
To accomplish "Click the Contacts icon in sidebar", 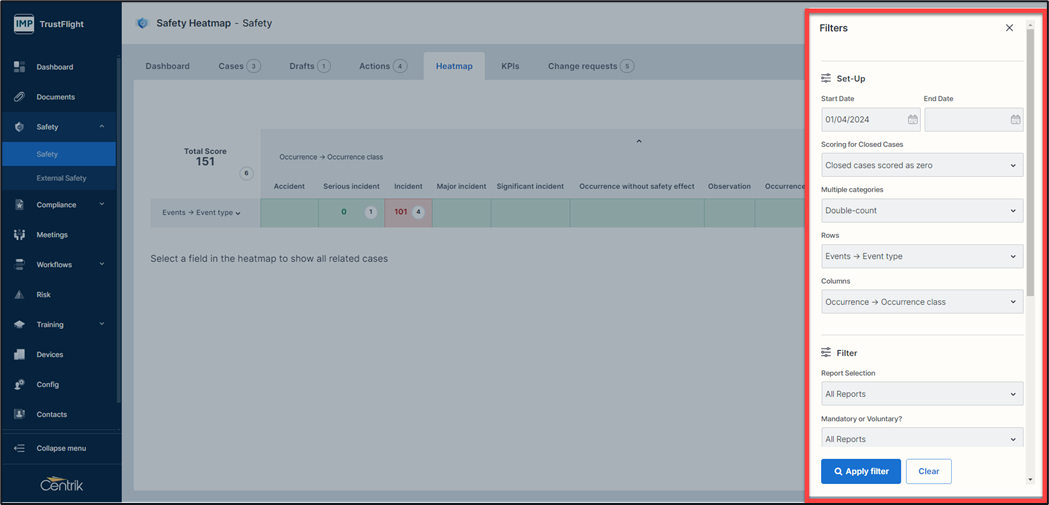I will tap(19, 414).
